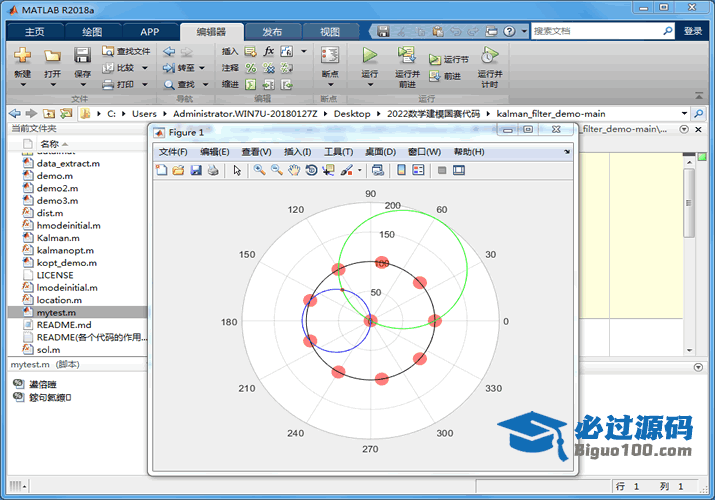Click the help question mark icon

pyautogui.click(x=509, y=31)
